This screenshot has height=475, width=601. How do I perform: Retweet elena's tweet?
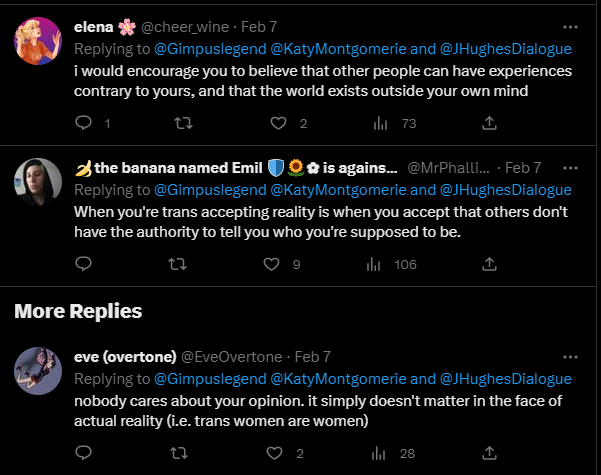179,123
